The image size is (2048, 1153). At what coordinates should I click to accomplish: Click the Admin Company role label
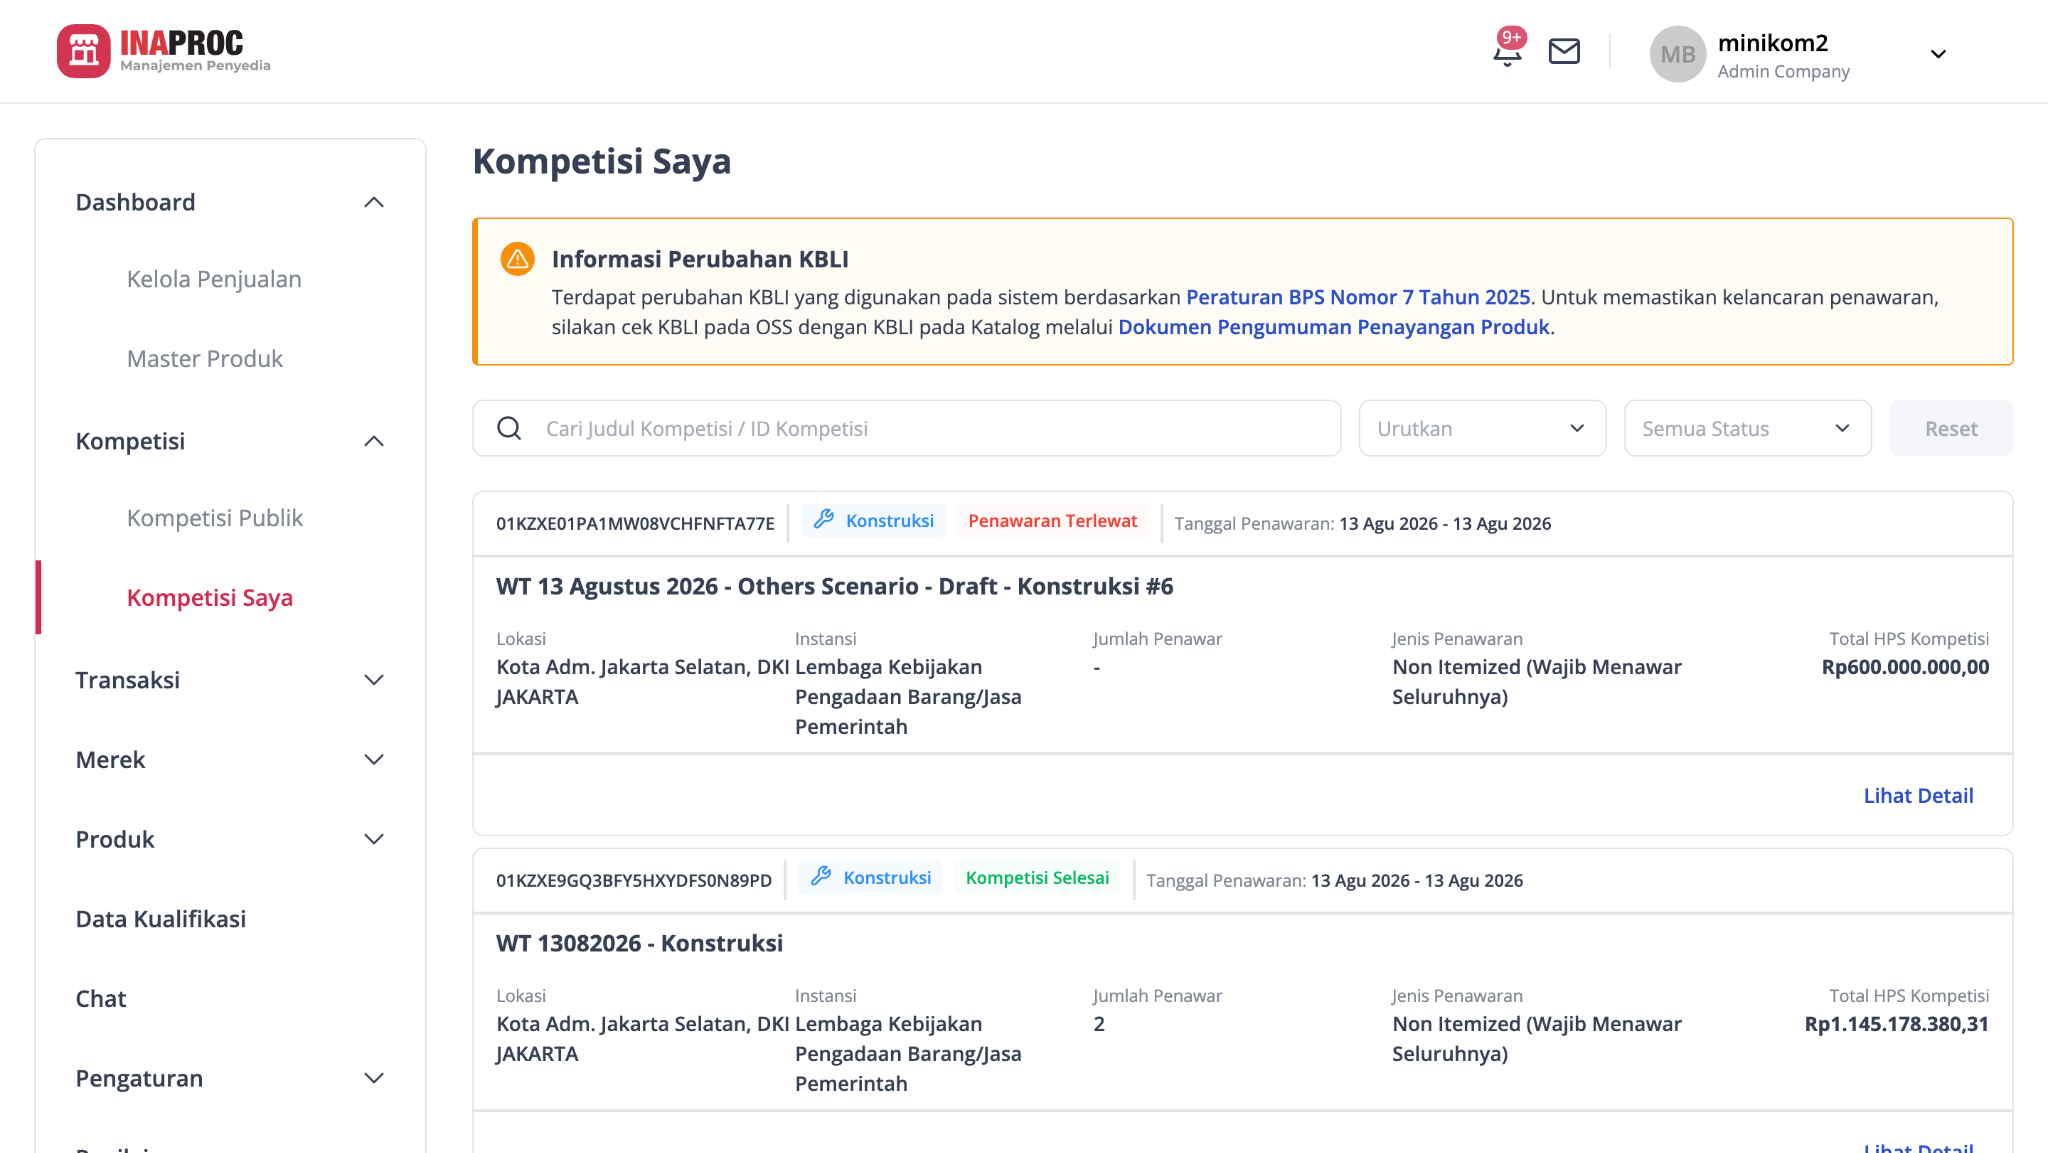click(x=1783, y=71)
